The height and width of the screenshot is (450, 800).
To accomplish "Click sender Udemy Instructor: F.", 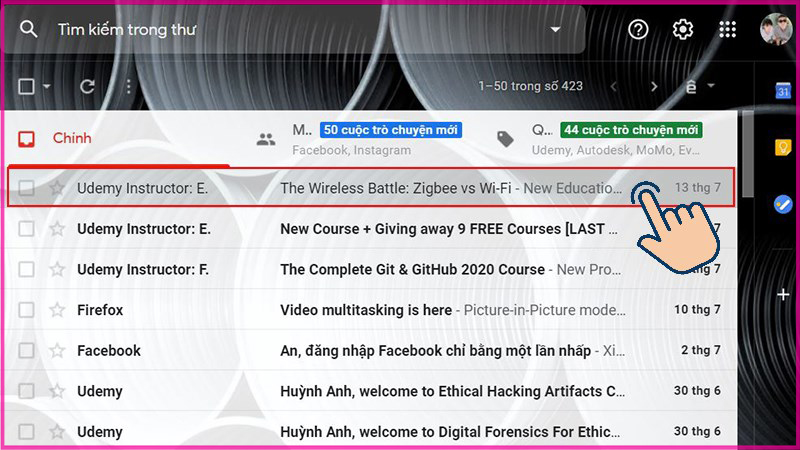I will coord(143,269).
